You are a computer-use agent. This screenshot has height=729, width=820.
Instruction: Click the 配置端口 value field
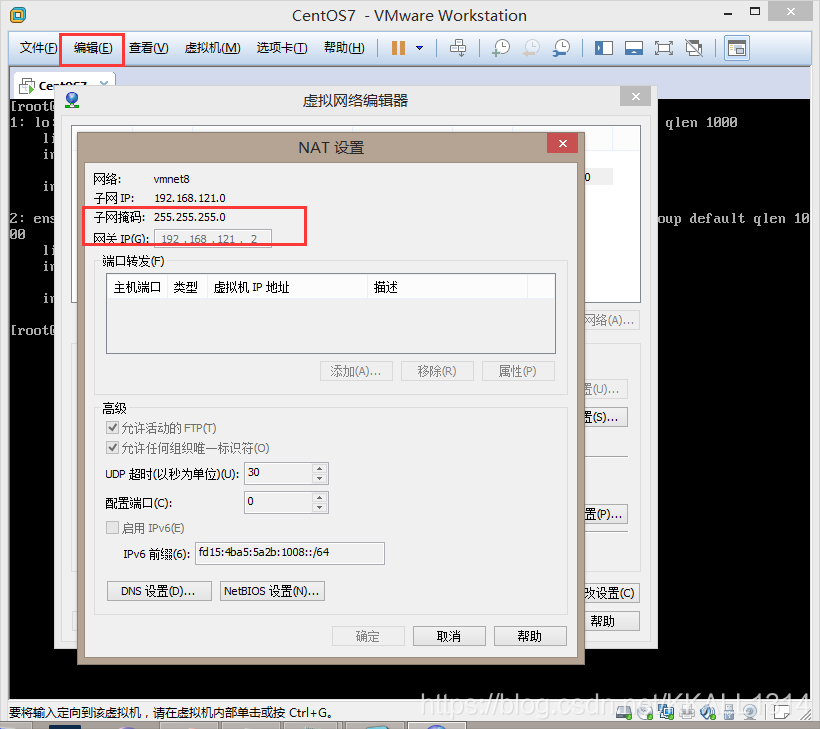278,502
